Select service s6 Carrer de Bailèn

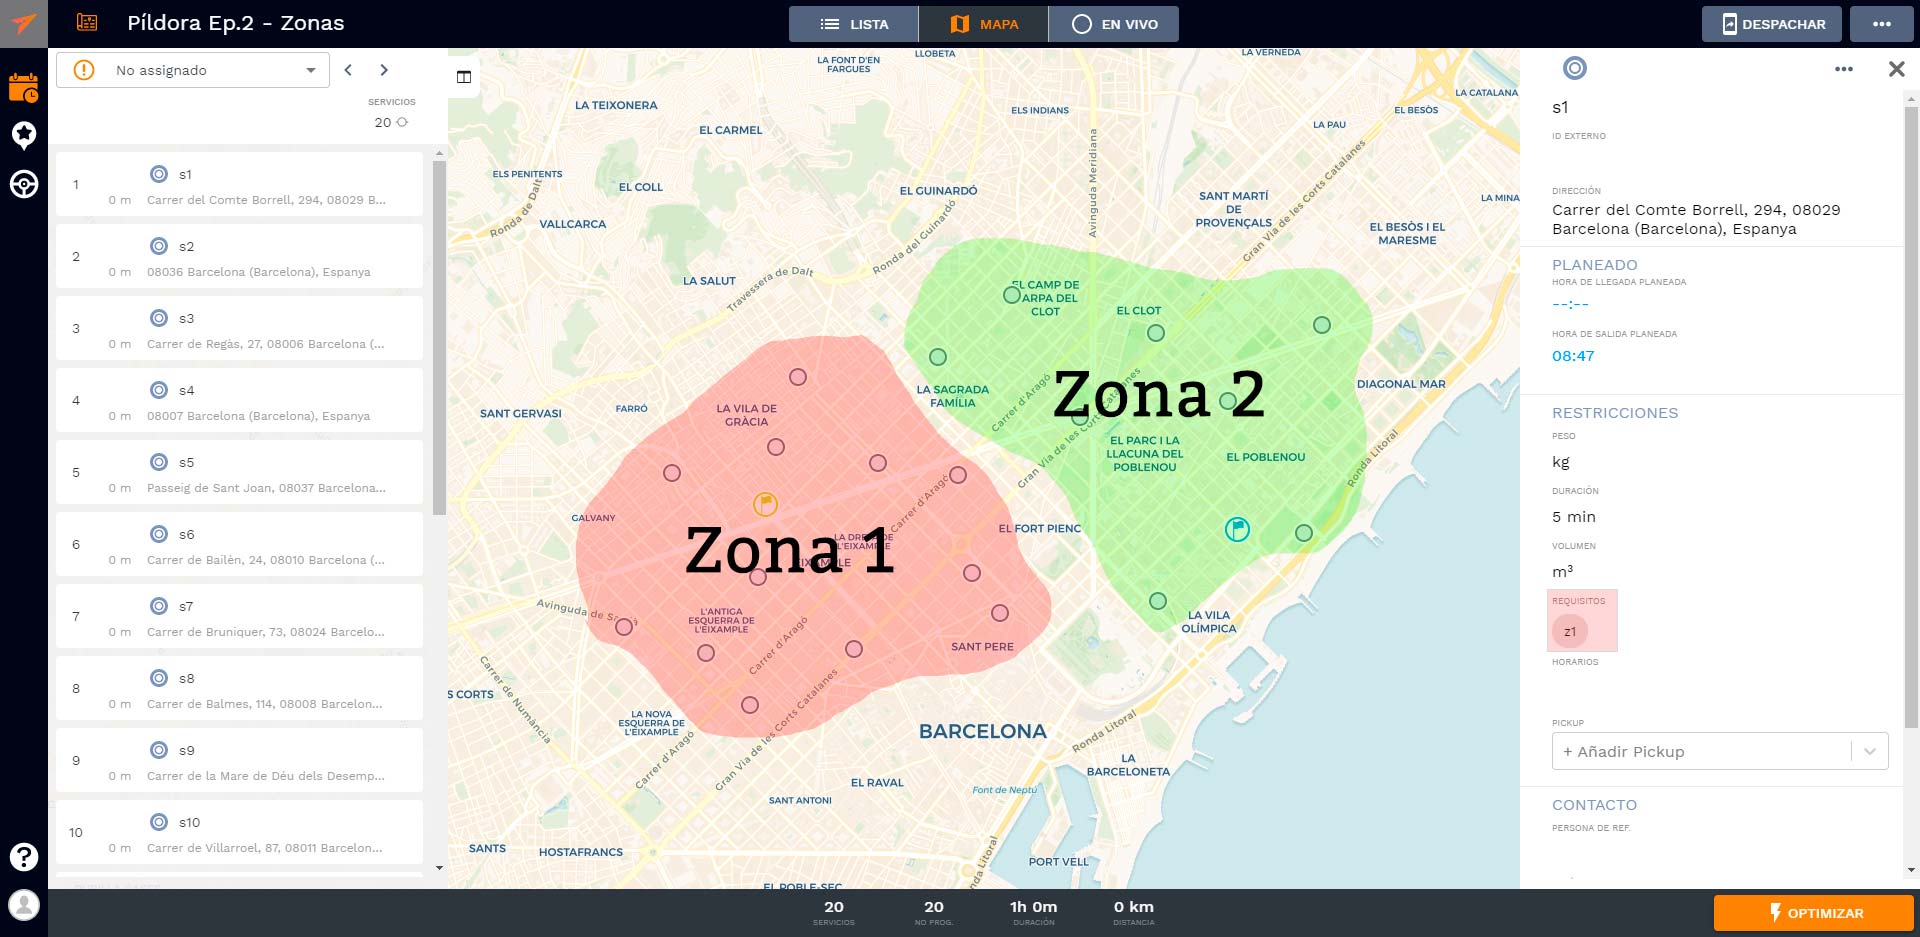tap(239, 545)
